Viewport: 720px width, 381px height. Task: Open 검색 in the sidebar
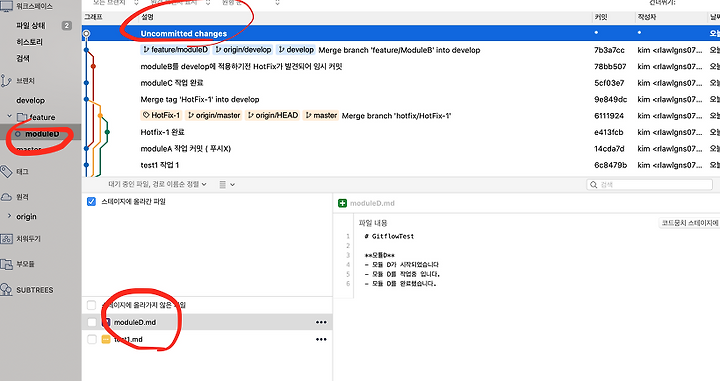coord(23,58)
